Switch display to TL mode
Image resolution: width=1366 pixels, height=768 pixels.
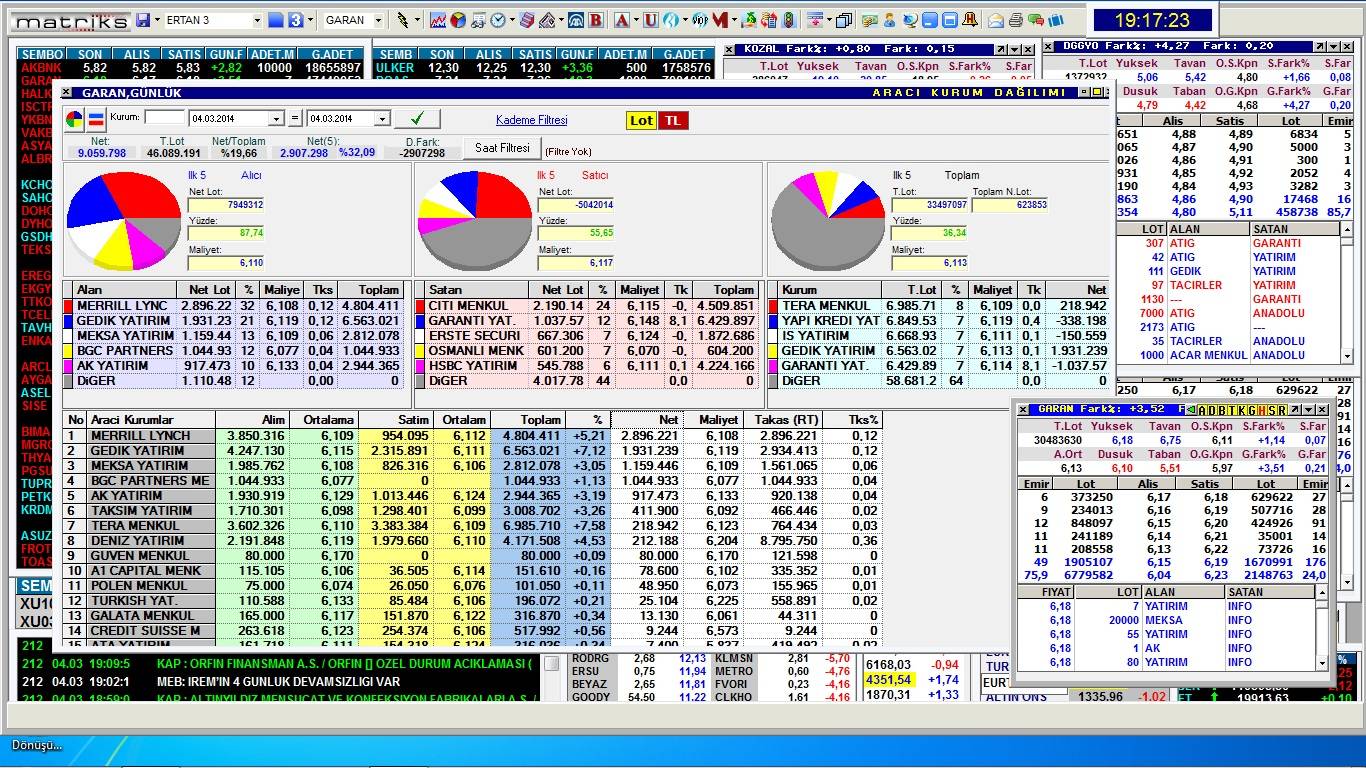tap(673, 120)
